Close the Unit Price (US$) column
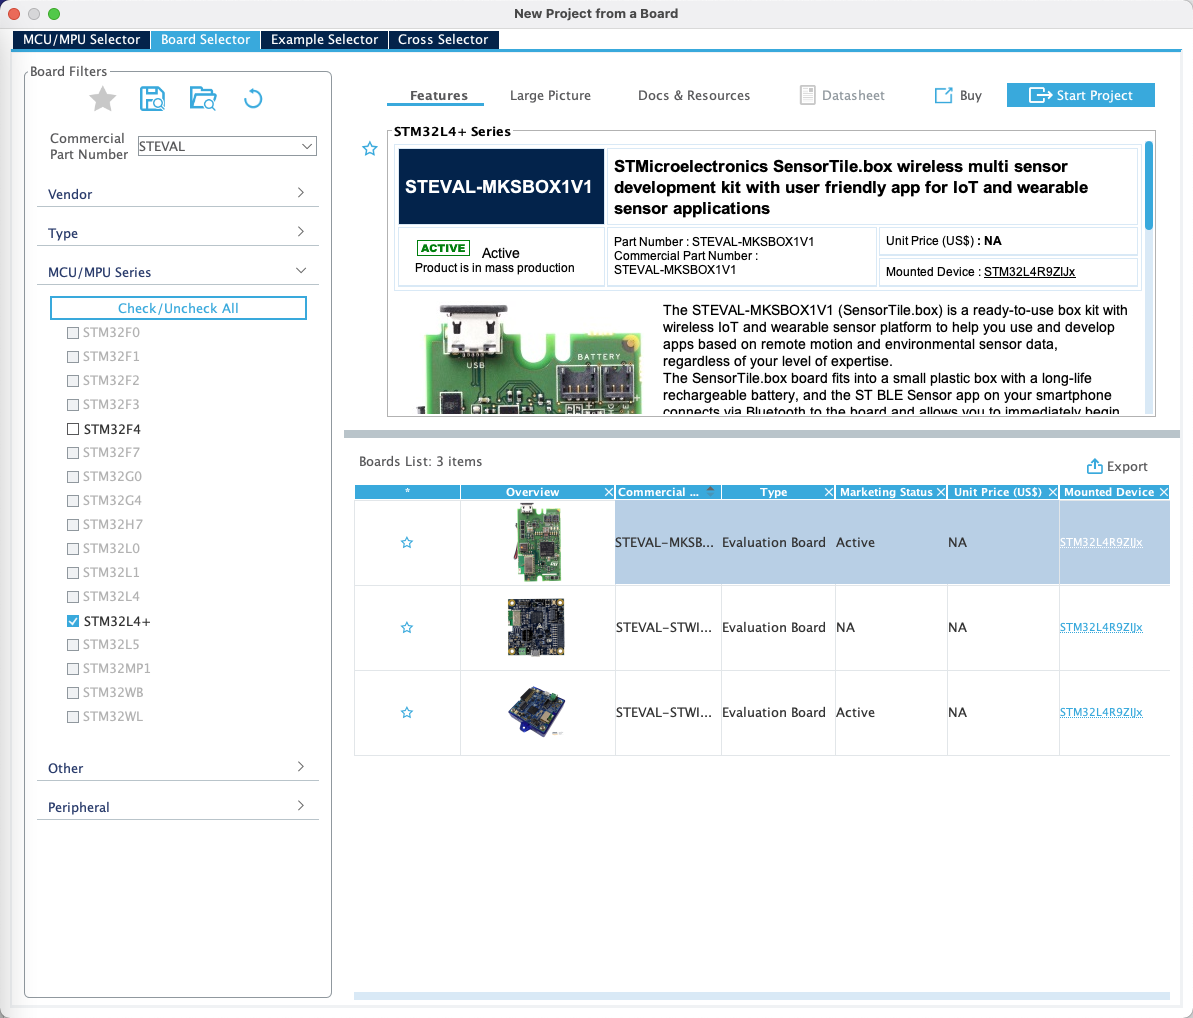The height and width of the screenshot is (1018, 1193). tap(1053, 492)
